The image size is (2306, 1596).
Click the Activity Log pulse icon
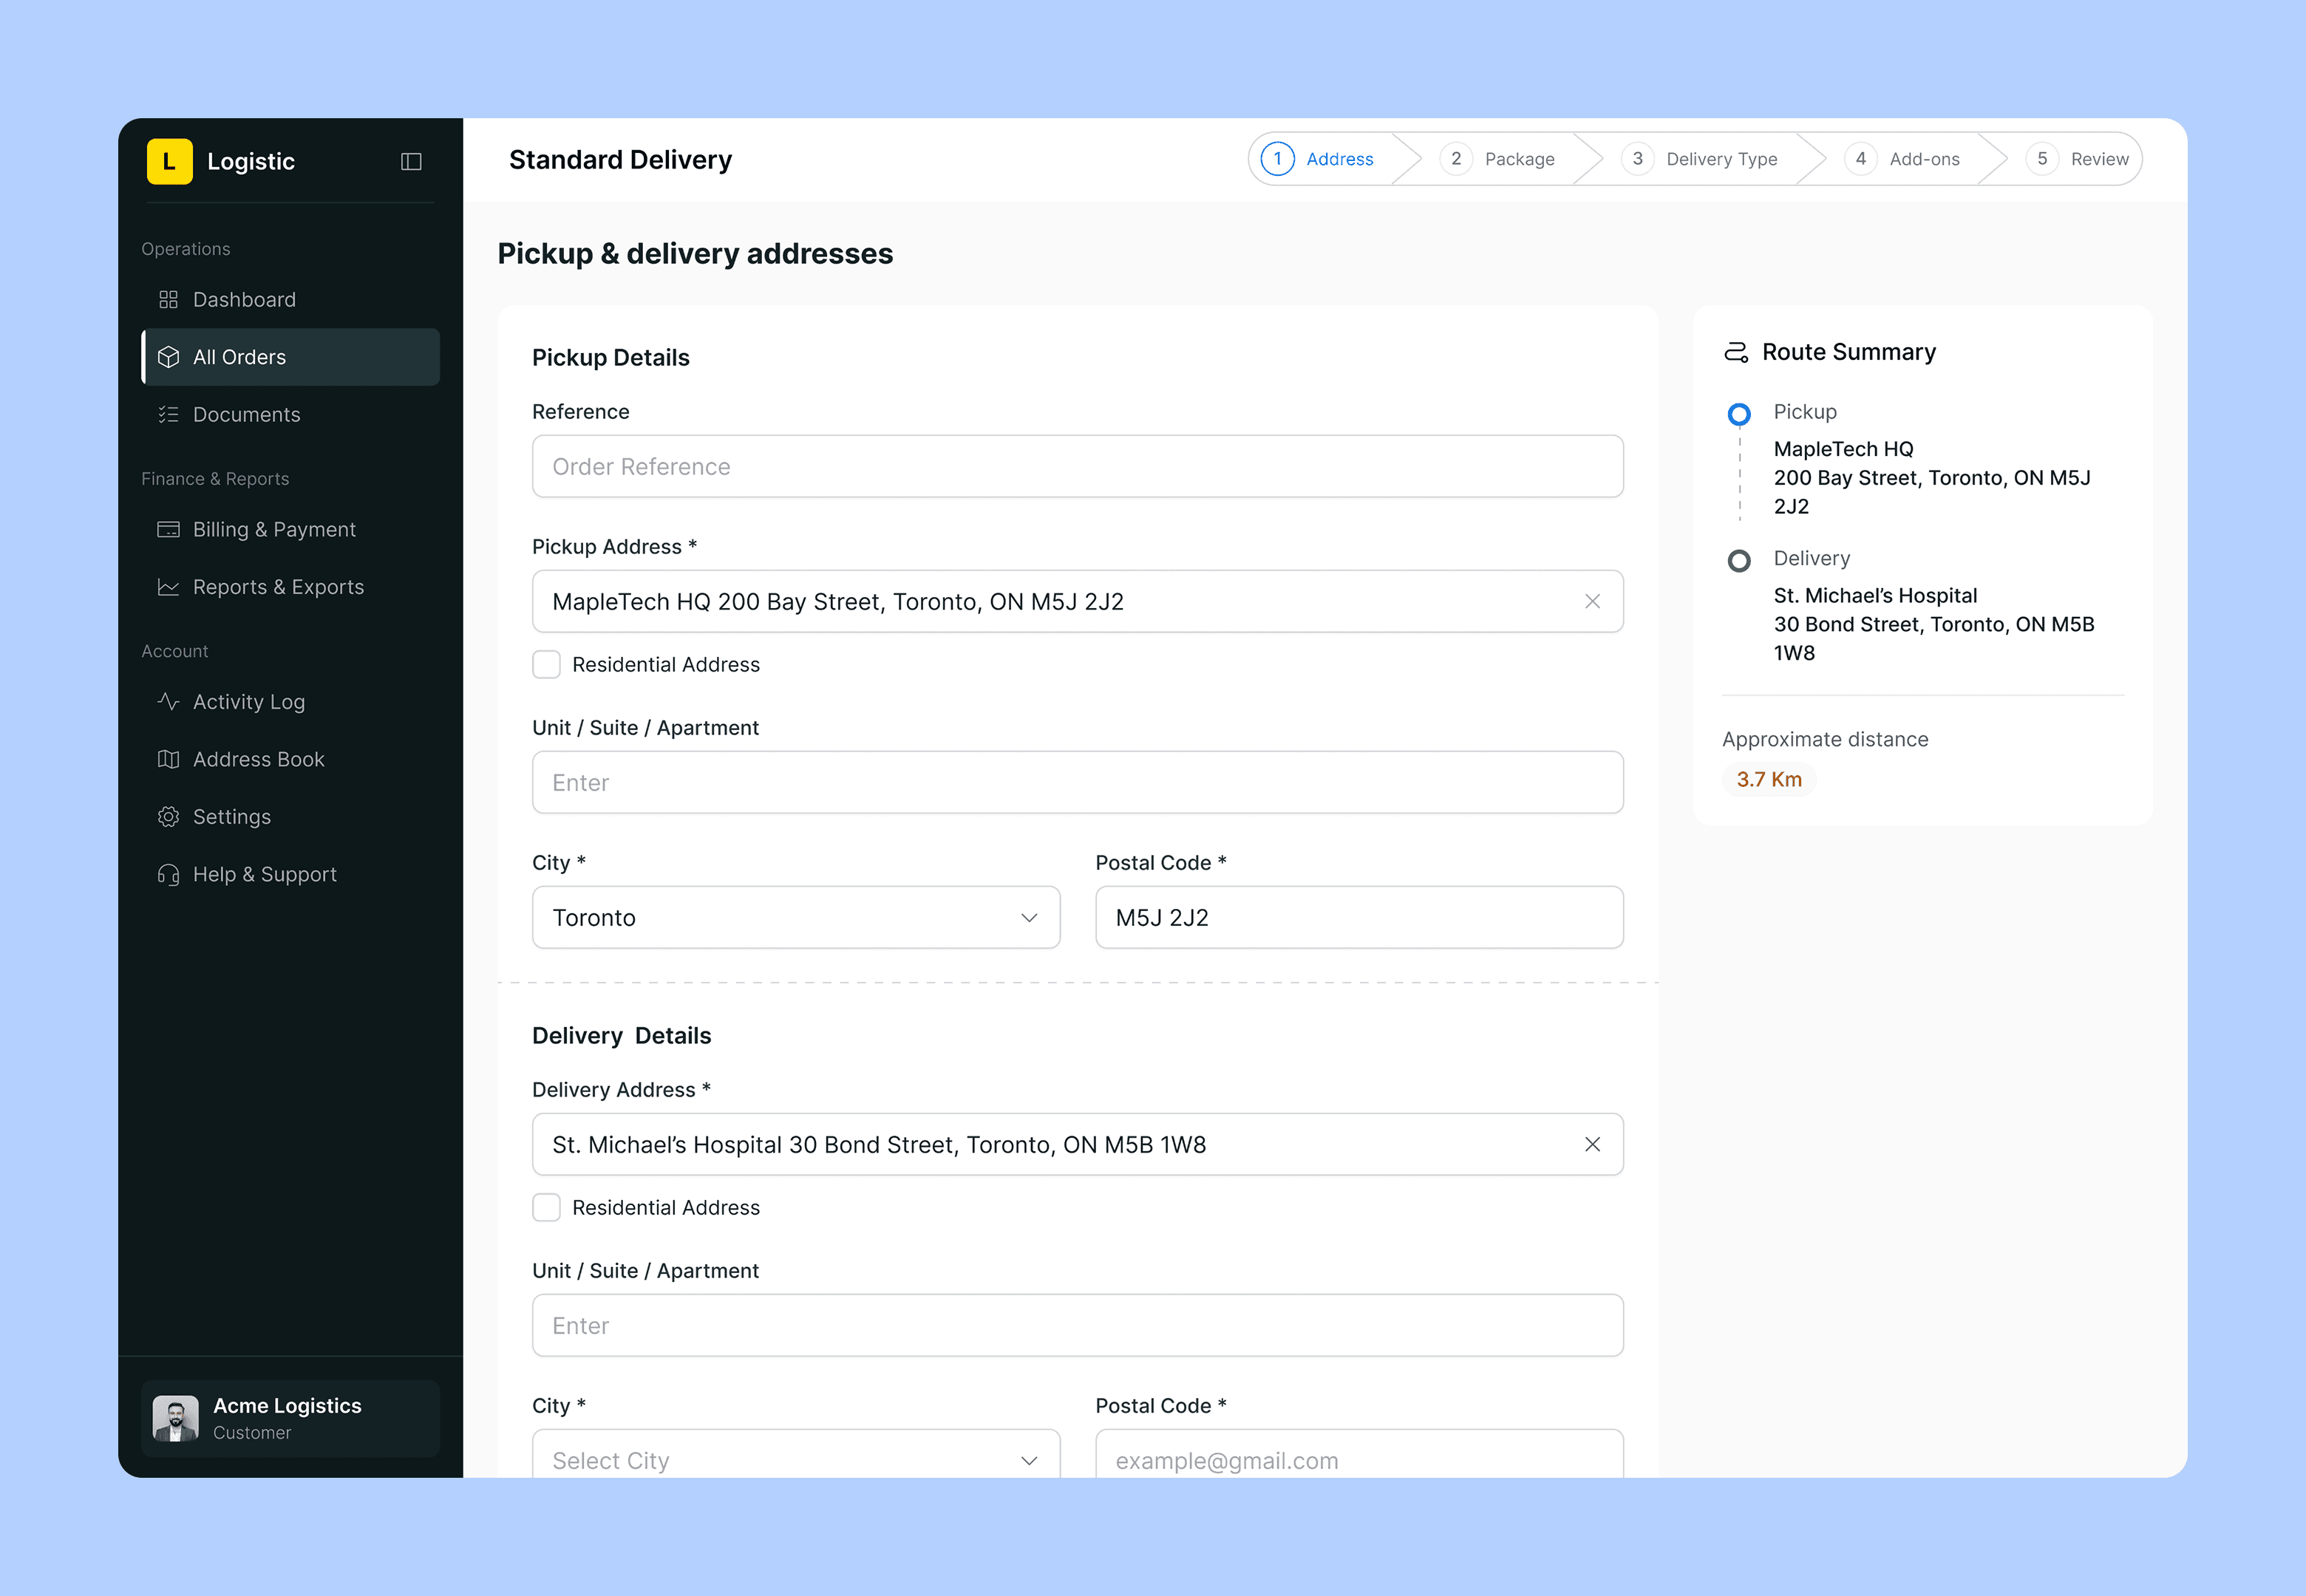click(168, 702)
